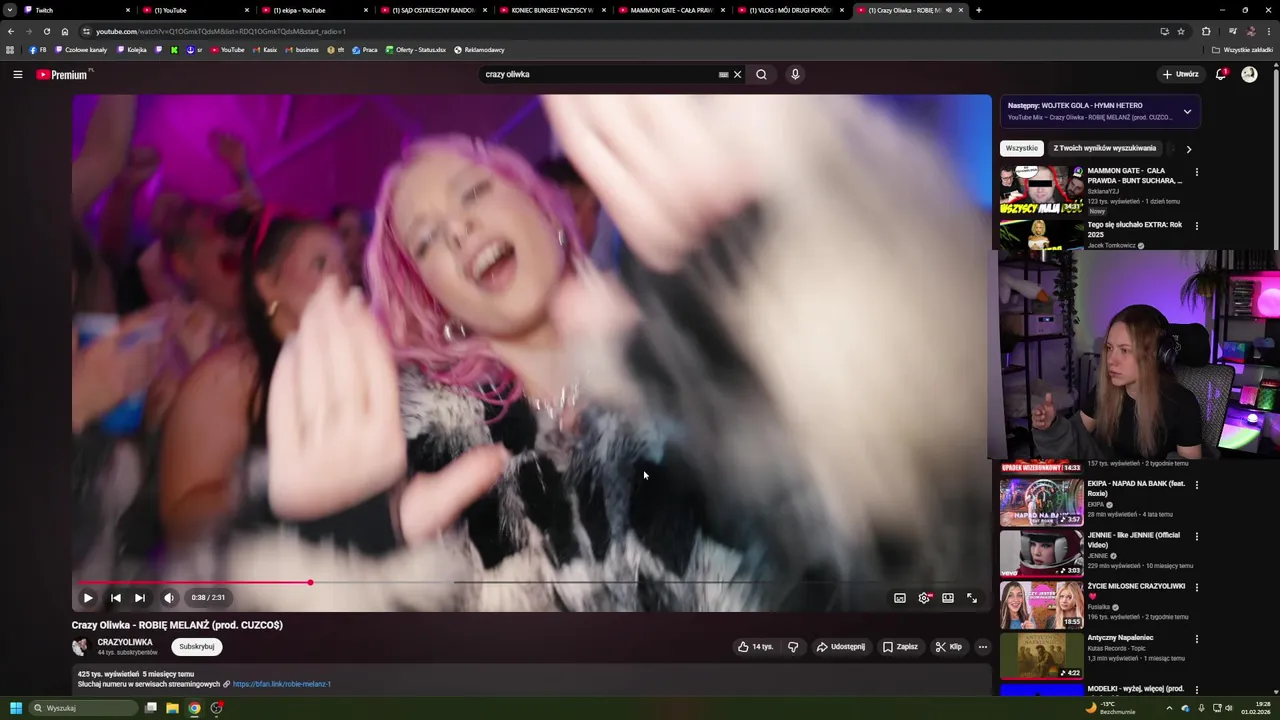Viewport: 1280px width, 720px height.
Task: Open Oferty - Status.xlsx bookmark
Action: click(x=415, y=50)
